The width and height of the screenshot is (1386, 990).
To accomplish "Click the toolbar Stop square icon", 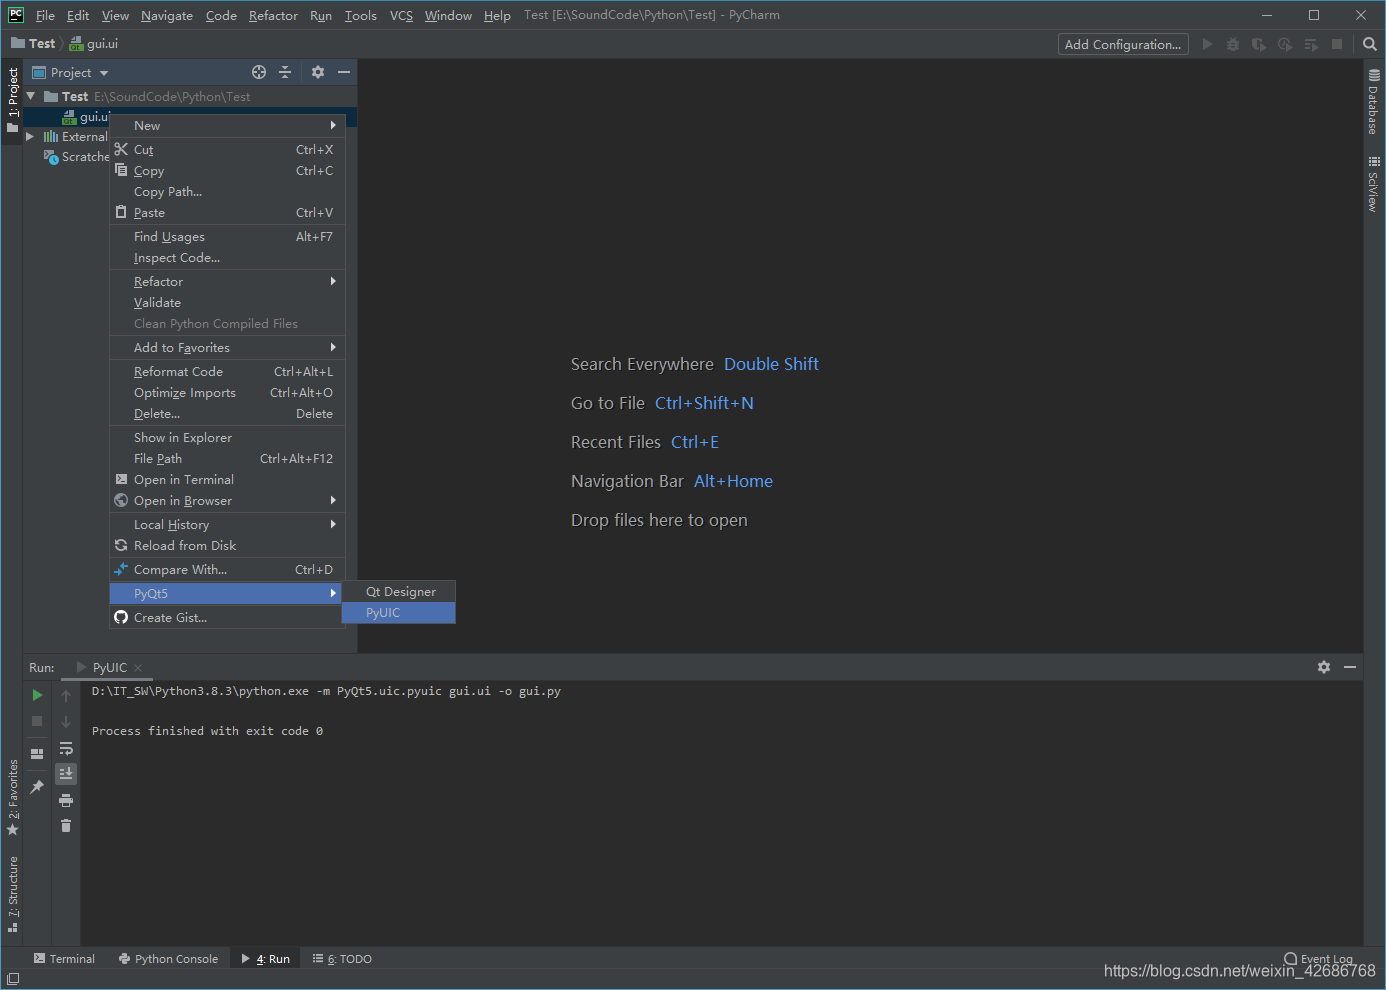I will point(1337,44).
